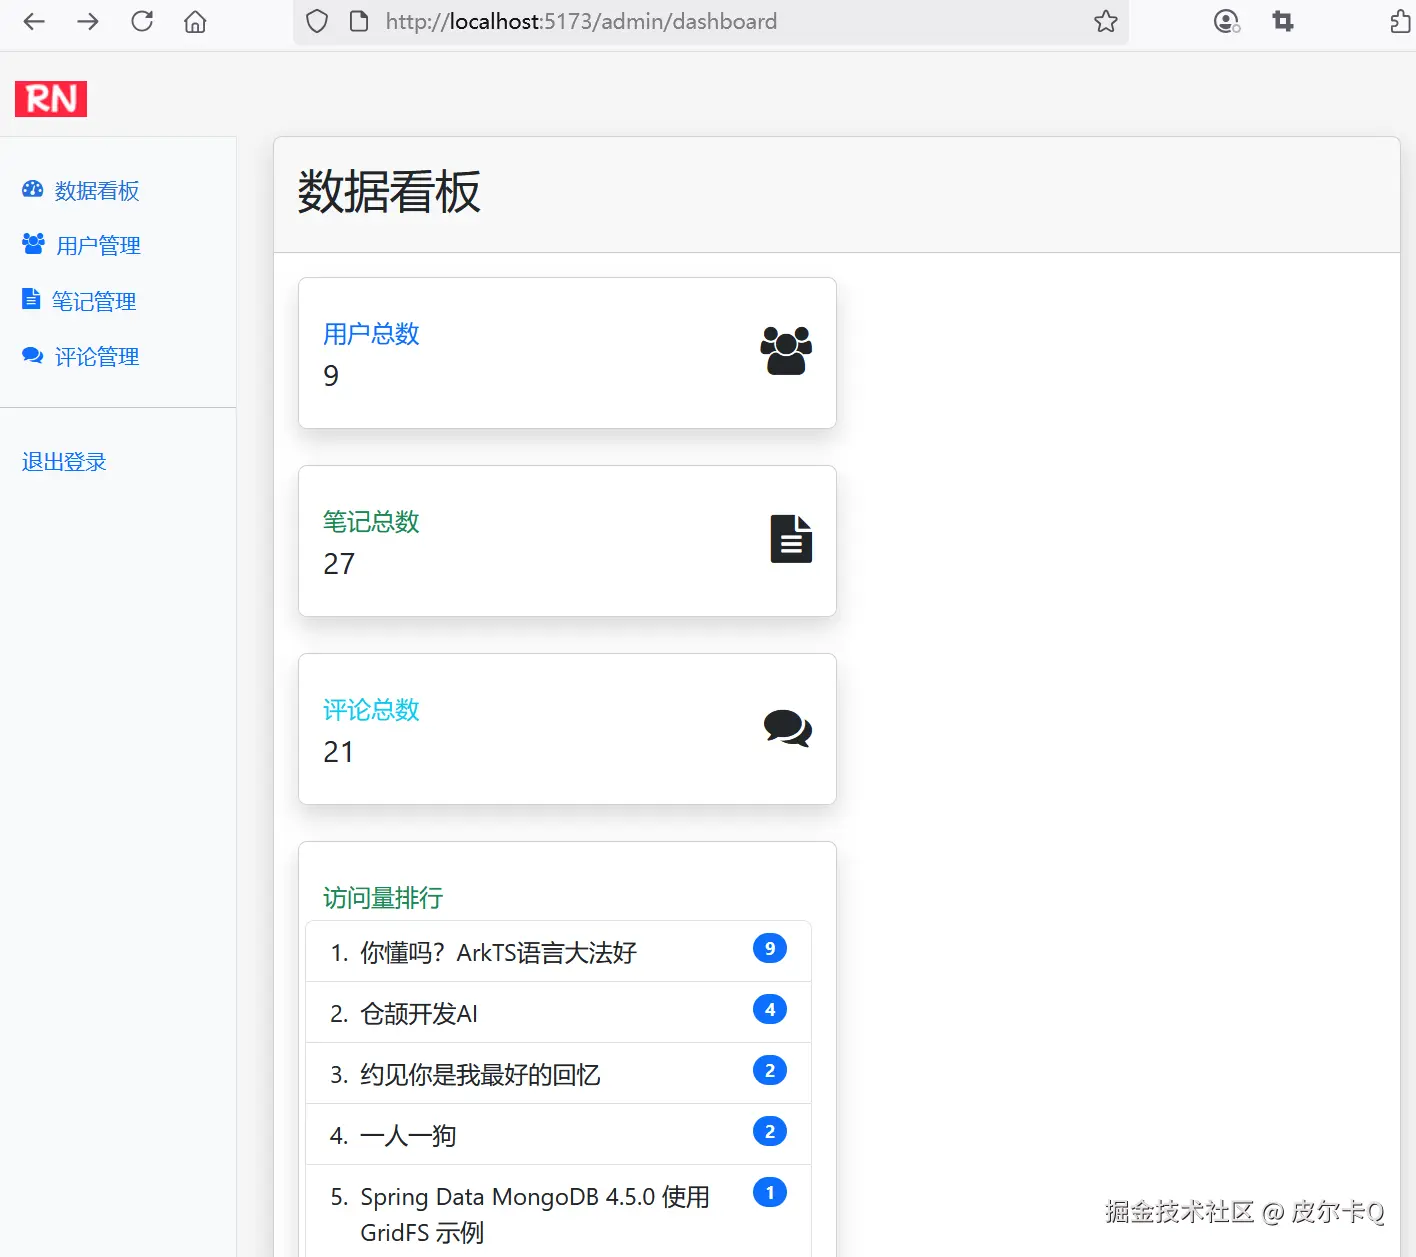Click the people icon on the 用户总数 card
The height and width of the screenshot is (1257, 1416).
click(x=786, y=351)
